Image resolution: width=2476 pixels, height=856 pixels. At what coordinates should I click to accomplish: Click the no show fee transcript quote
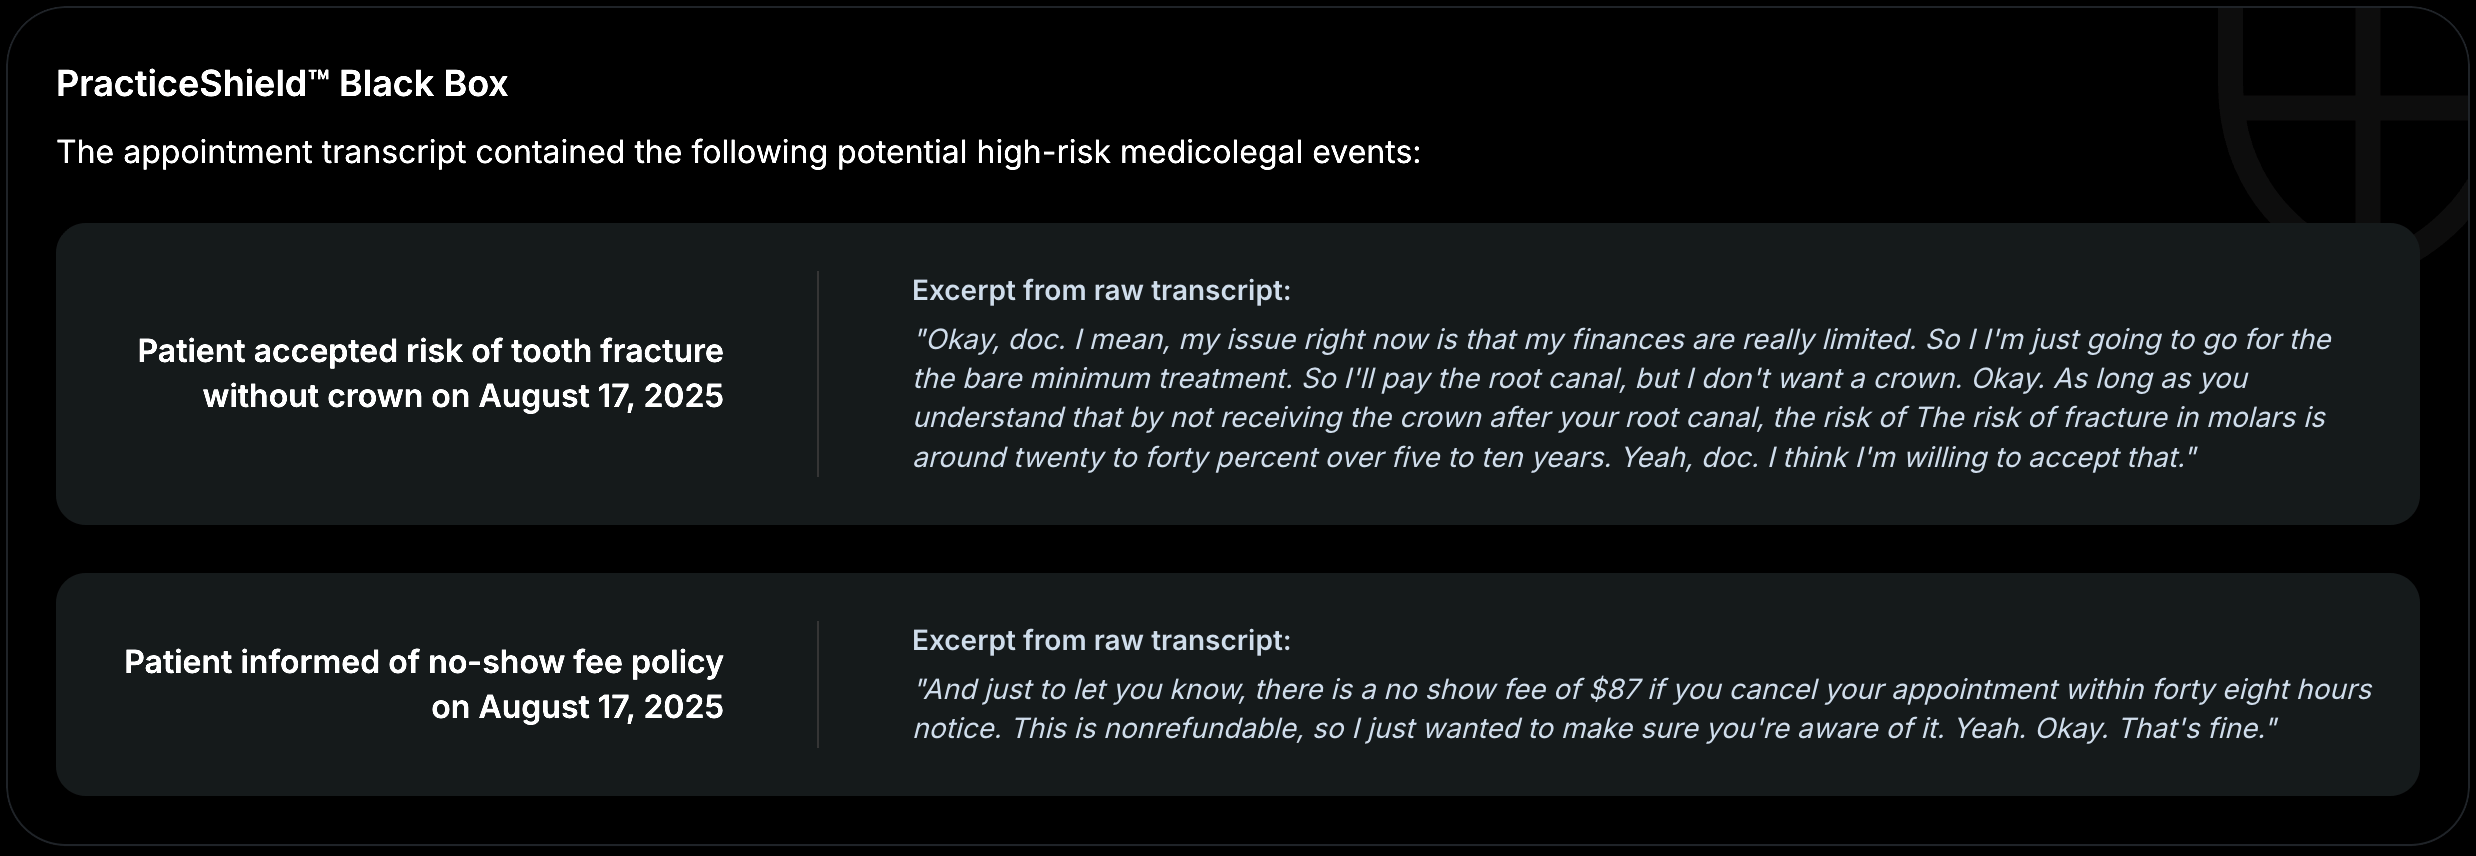pos(1640,709)
